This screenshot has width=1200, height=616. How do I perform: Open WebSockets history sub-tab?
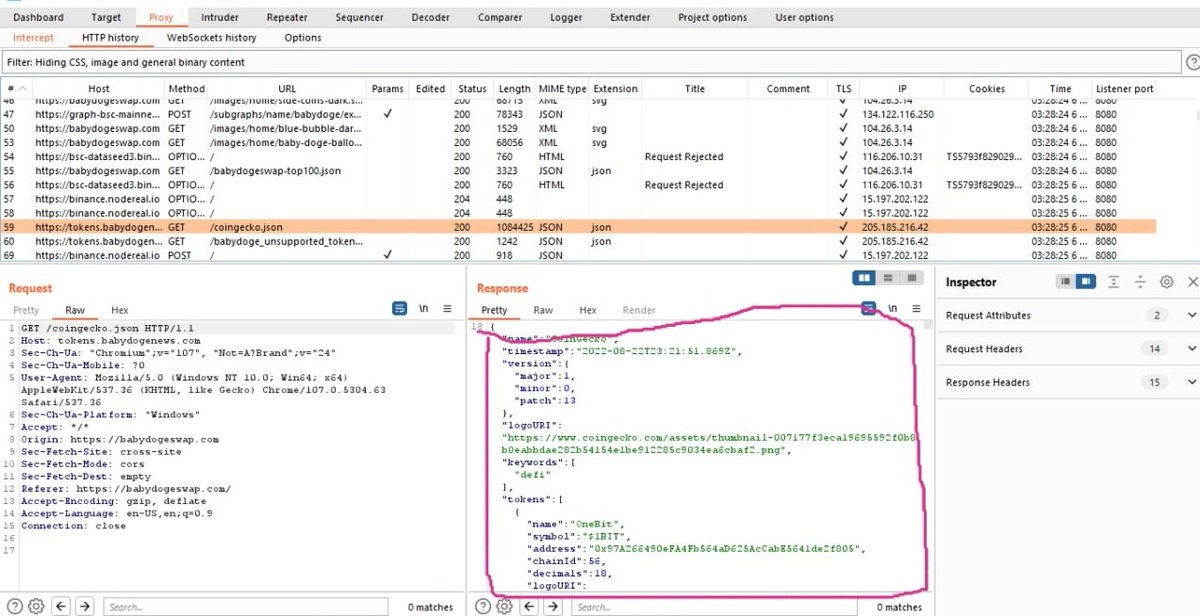(x=211, y=38)
